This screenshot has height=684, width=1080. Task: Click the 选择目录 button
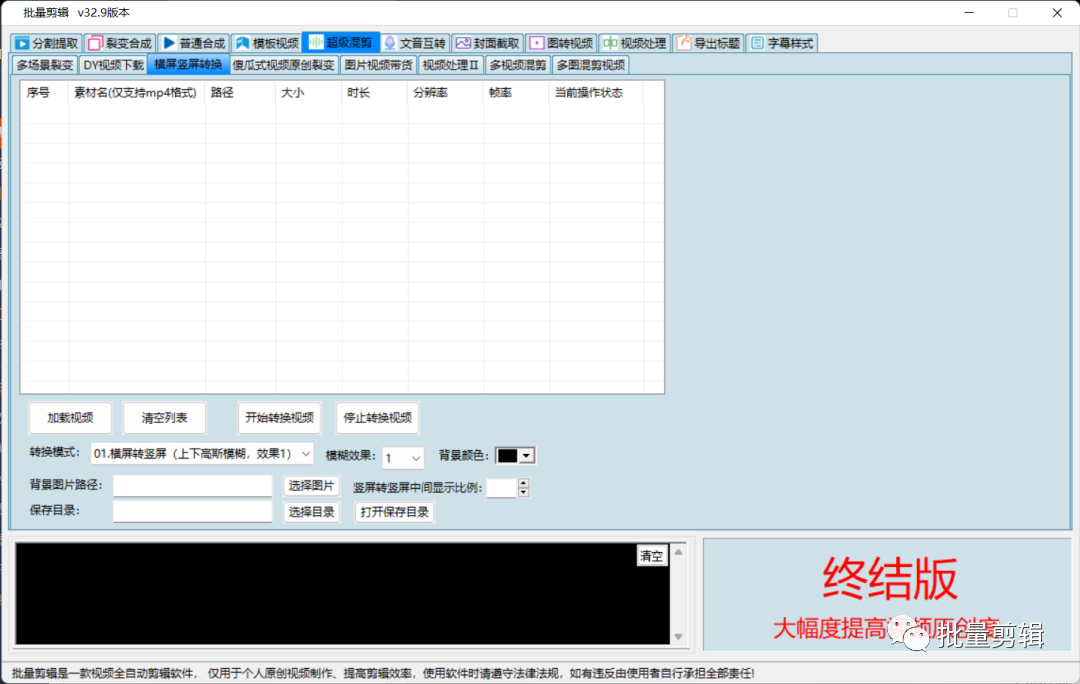pos(311,512)
